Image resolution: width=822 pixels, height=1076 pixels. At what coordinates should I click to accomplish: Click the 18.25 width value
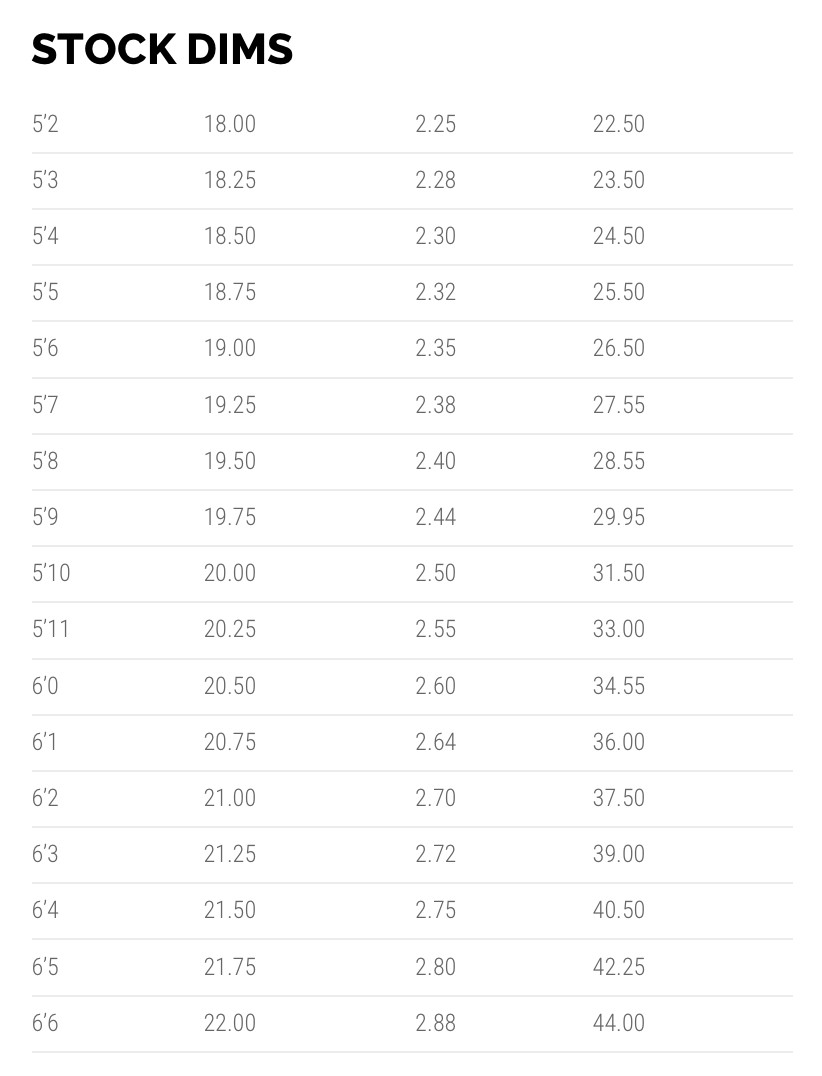230,180
